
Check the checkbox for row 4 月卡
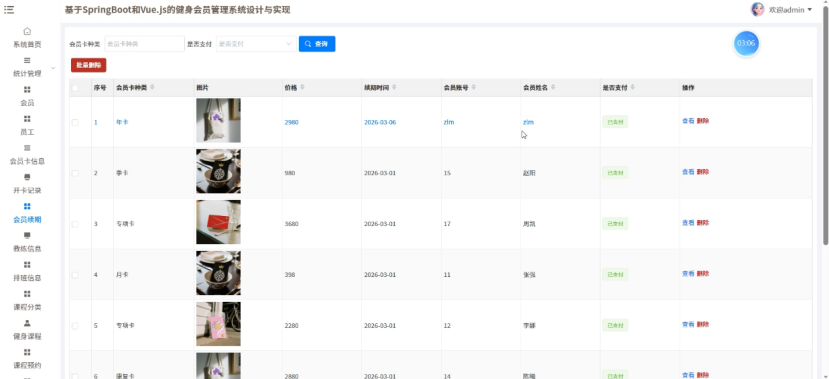tap(75, 275)
